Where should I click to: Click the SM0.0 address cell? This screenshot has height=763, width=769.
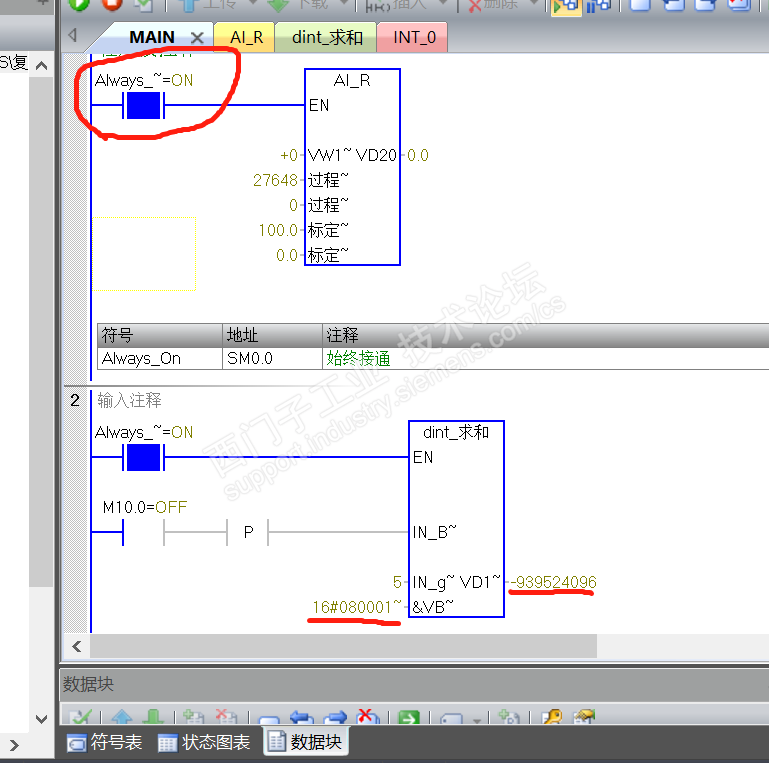(272, 358)
